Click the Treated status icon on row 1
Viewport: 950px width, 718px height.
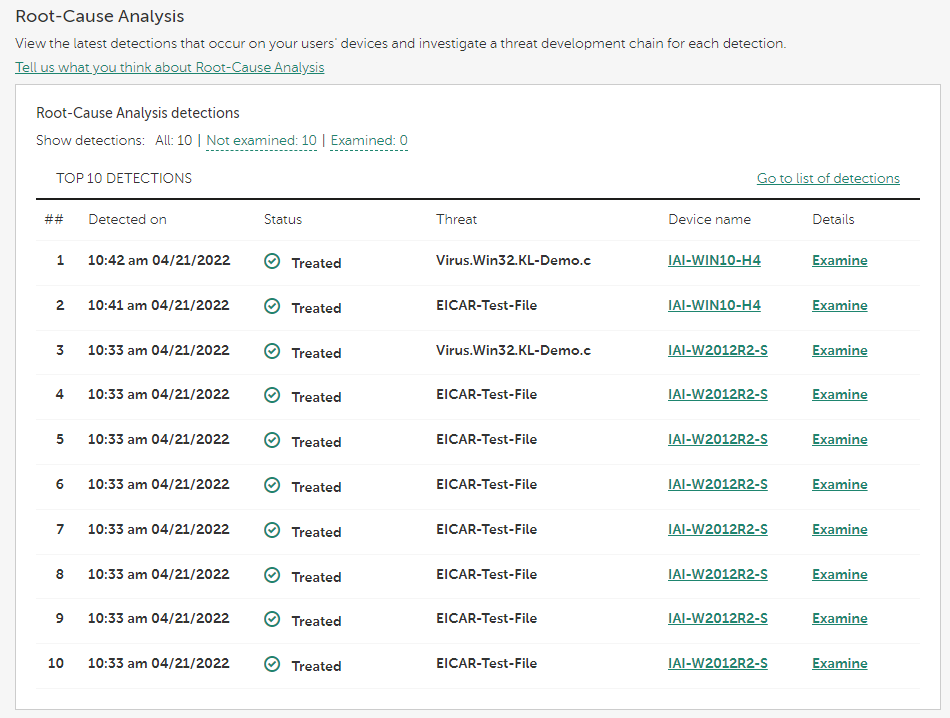coord(272,260)
